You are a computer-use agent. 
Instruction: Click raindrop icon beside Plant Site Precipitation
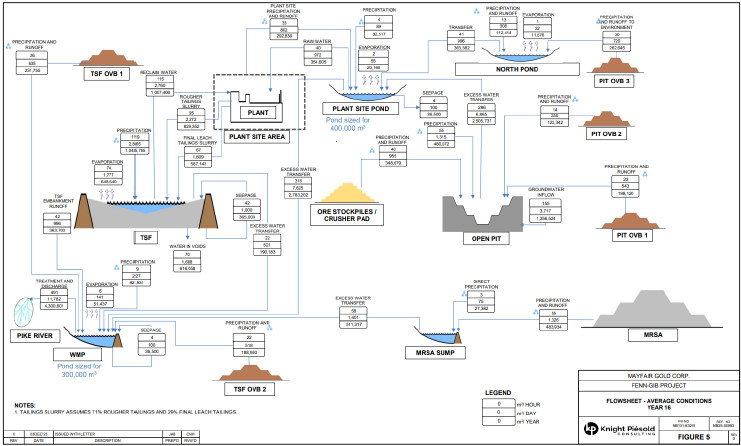click(263, 21)
